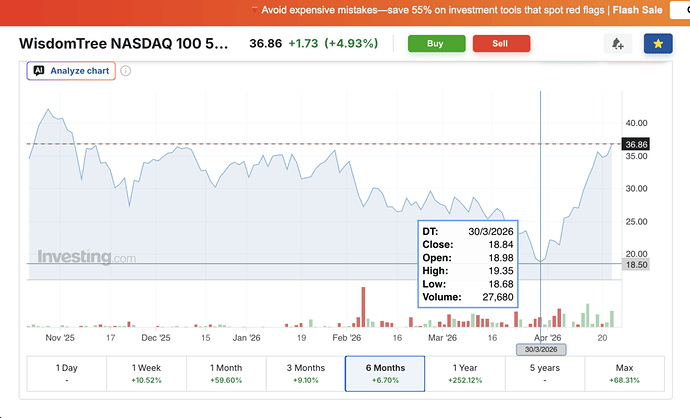The image size is (690, 418).
Task: Create an alert with the bell-plus icon
Action: pos(618,44)
